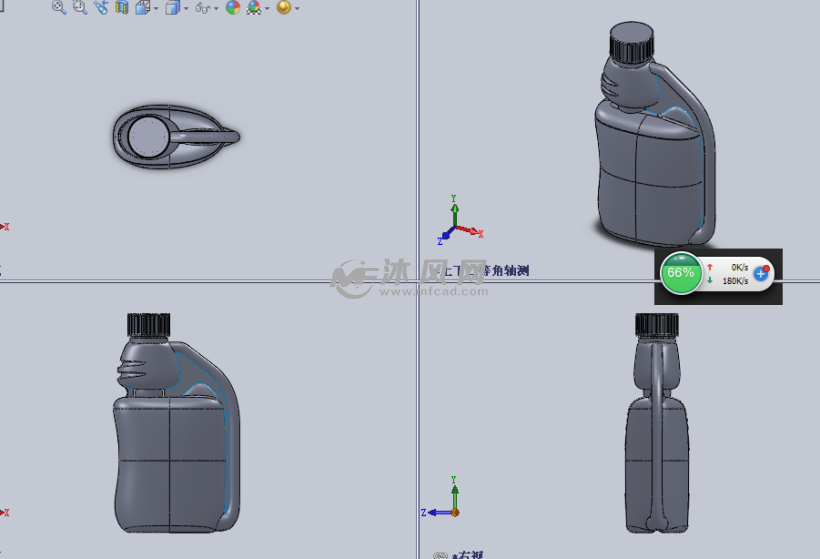Click the Apply Scene icon
This screenshot has height=559, width=820.
254,7
